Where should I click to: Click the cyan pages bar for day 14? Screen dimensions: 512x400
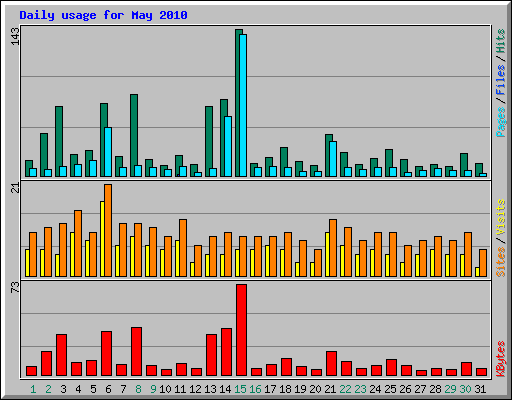(x=228, y=146)
